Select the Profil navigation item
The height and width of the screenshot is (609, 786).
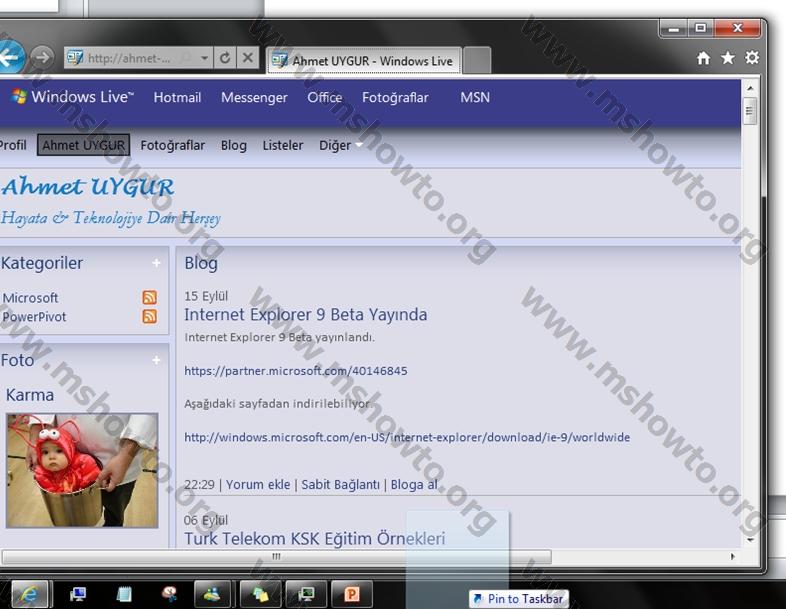pyautogui.click(x=13, y=145)
